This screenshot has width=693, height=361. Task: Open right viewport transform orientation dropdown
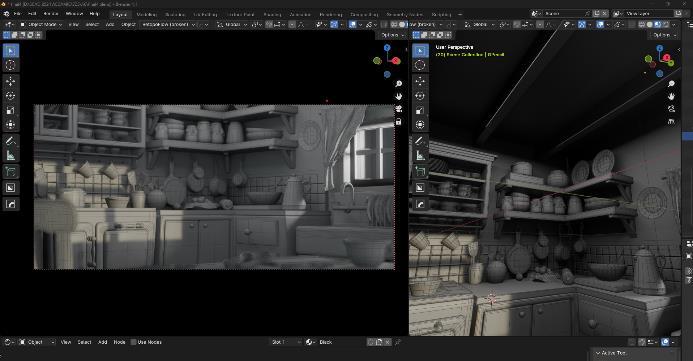coord(480,25)
